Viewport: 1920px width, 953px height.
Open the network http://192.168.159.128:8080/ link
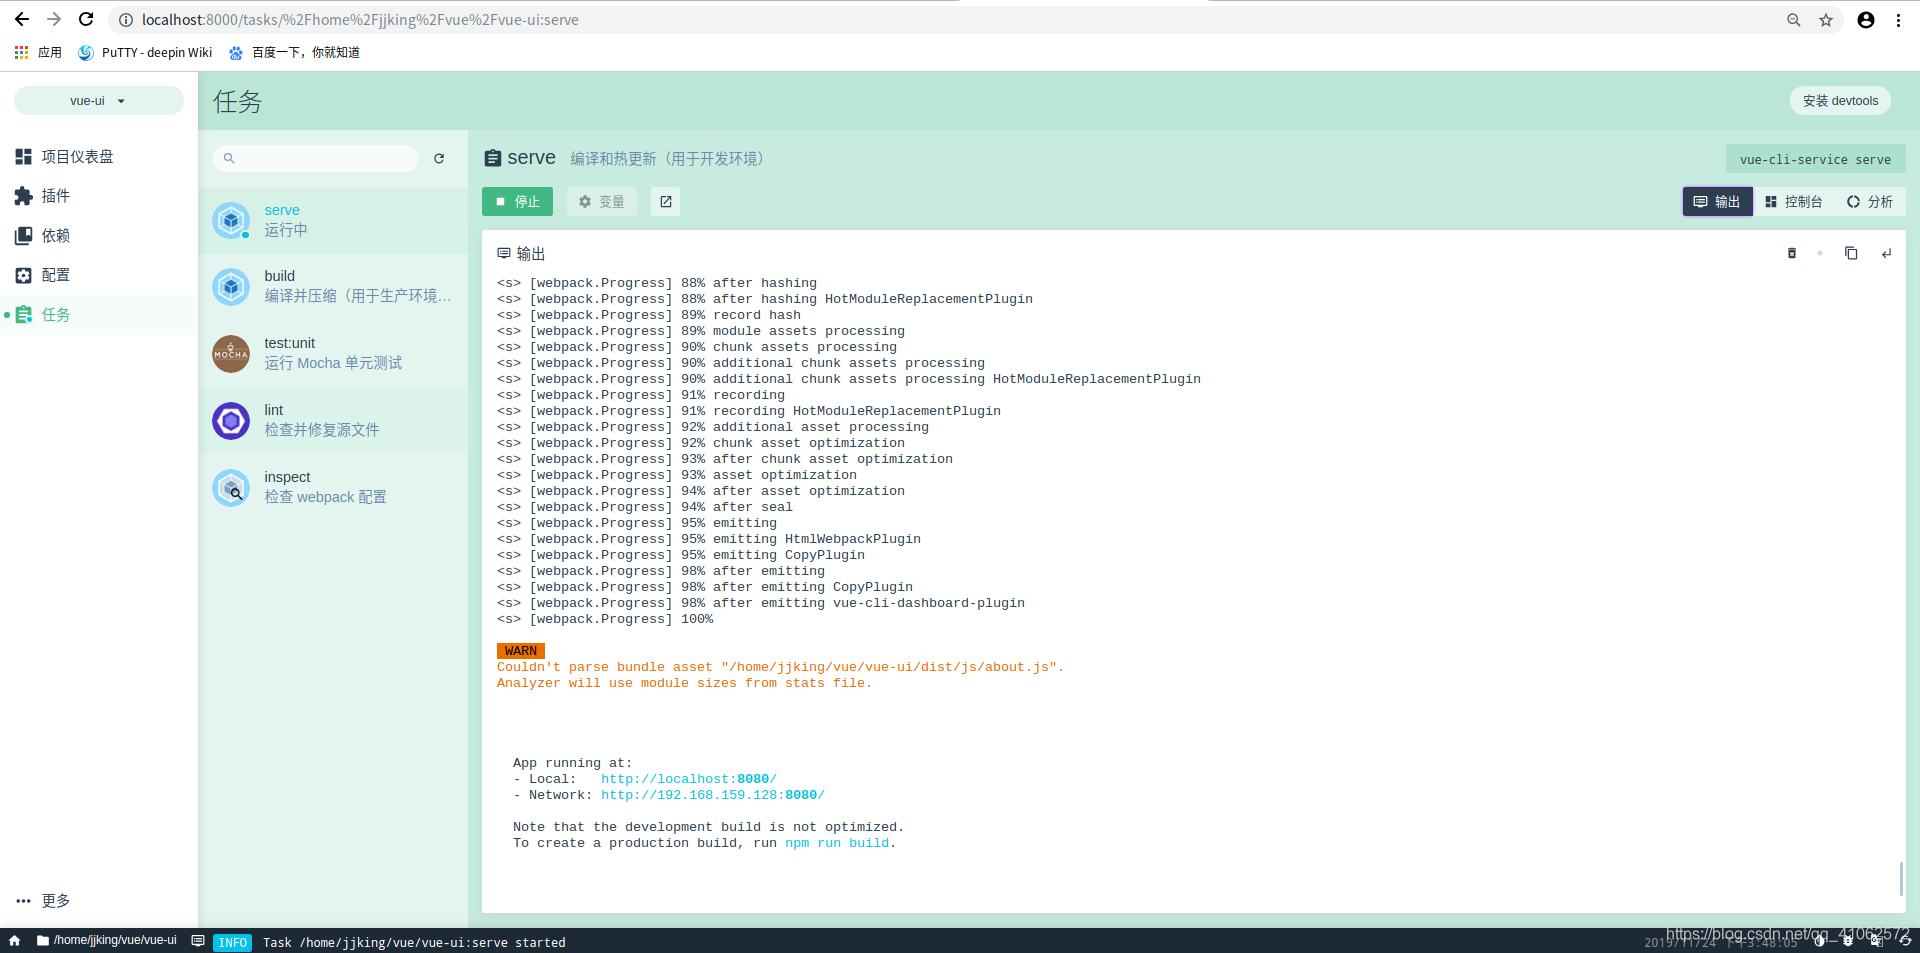click(713, 795)
